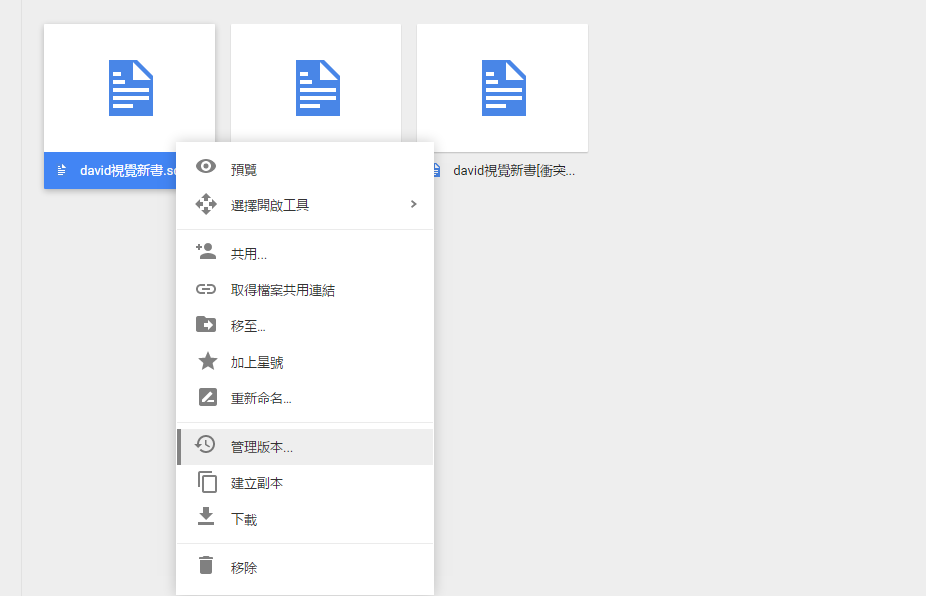Click the add-person icon for 共用
The image size is (926, 596).
click(206, 251)
